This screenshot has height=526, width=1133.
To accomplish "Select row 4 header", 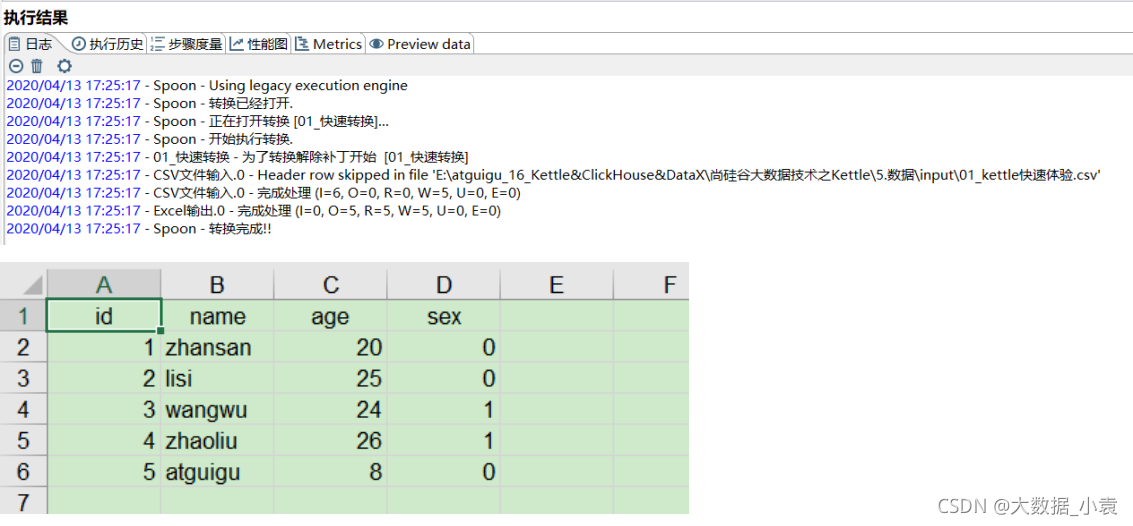I will [x=24, y=410].
